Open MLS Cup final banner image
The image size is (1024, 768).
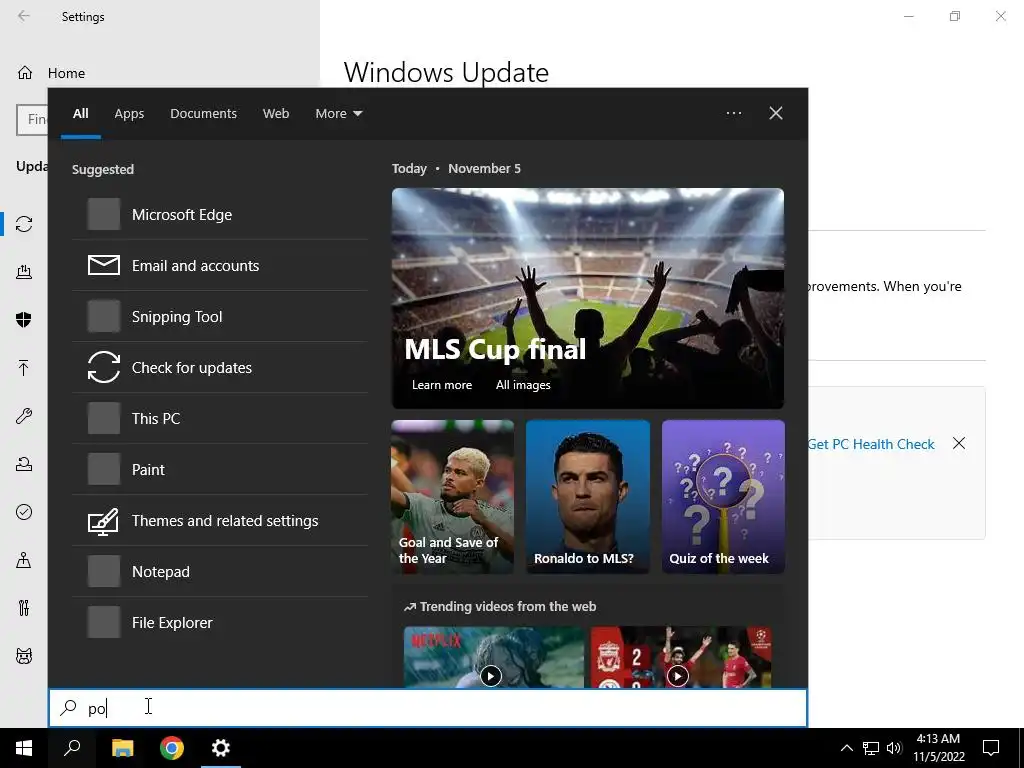[588, 298]
